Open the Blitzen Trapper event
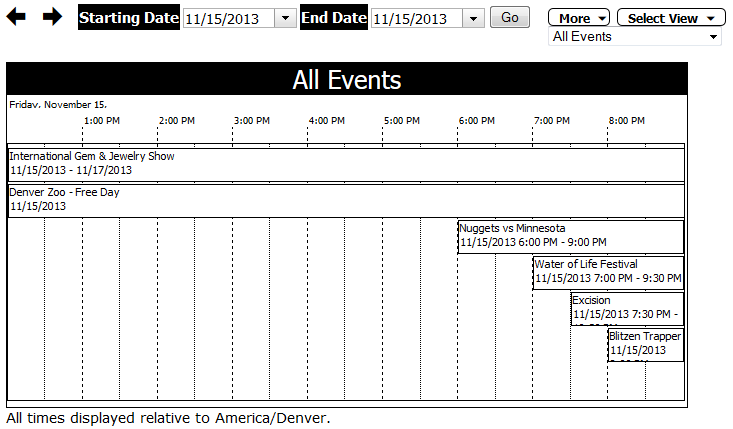The image size is (733, 429). tap(646, 344)
